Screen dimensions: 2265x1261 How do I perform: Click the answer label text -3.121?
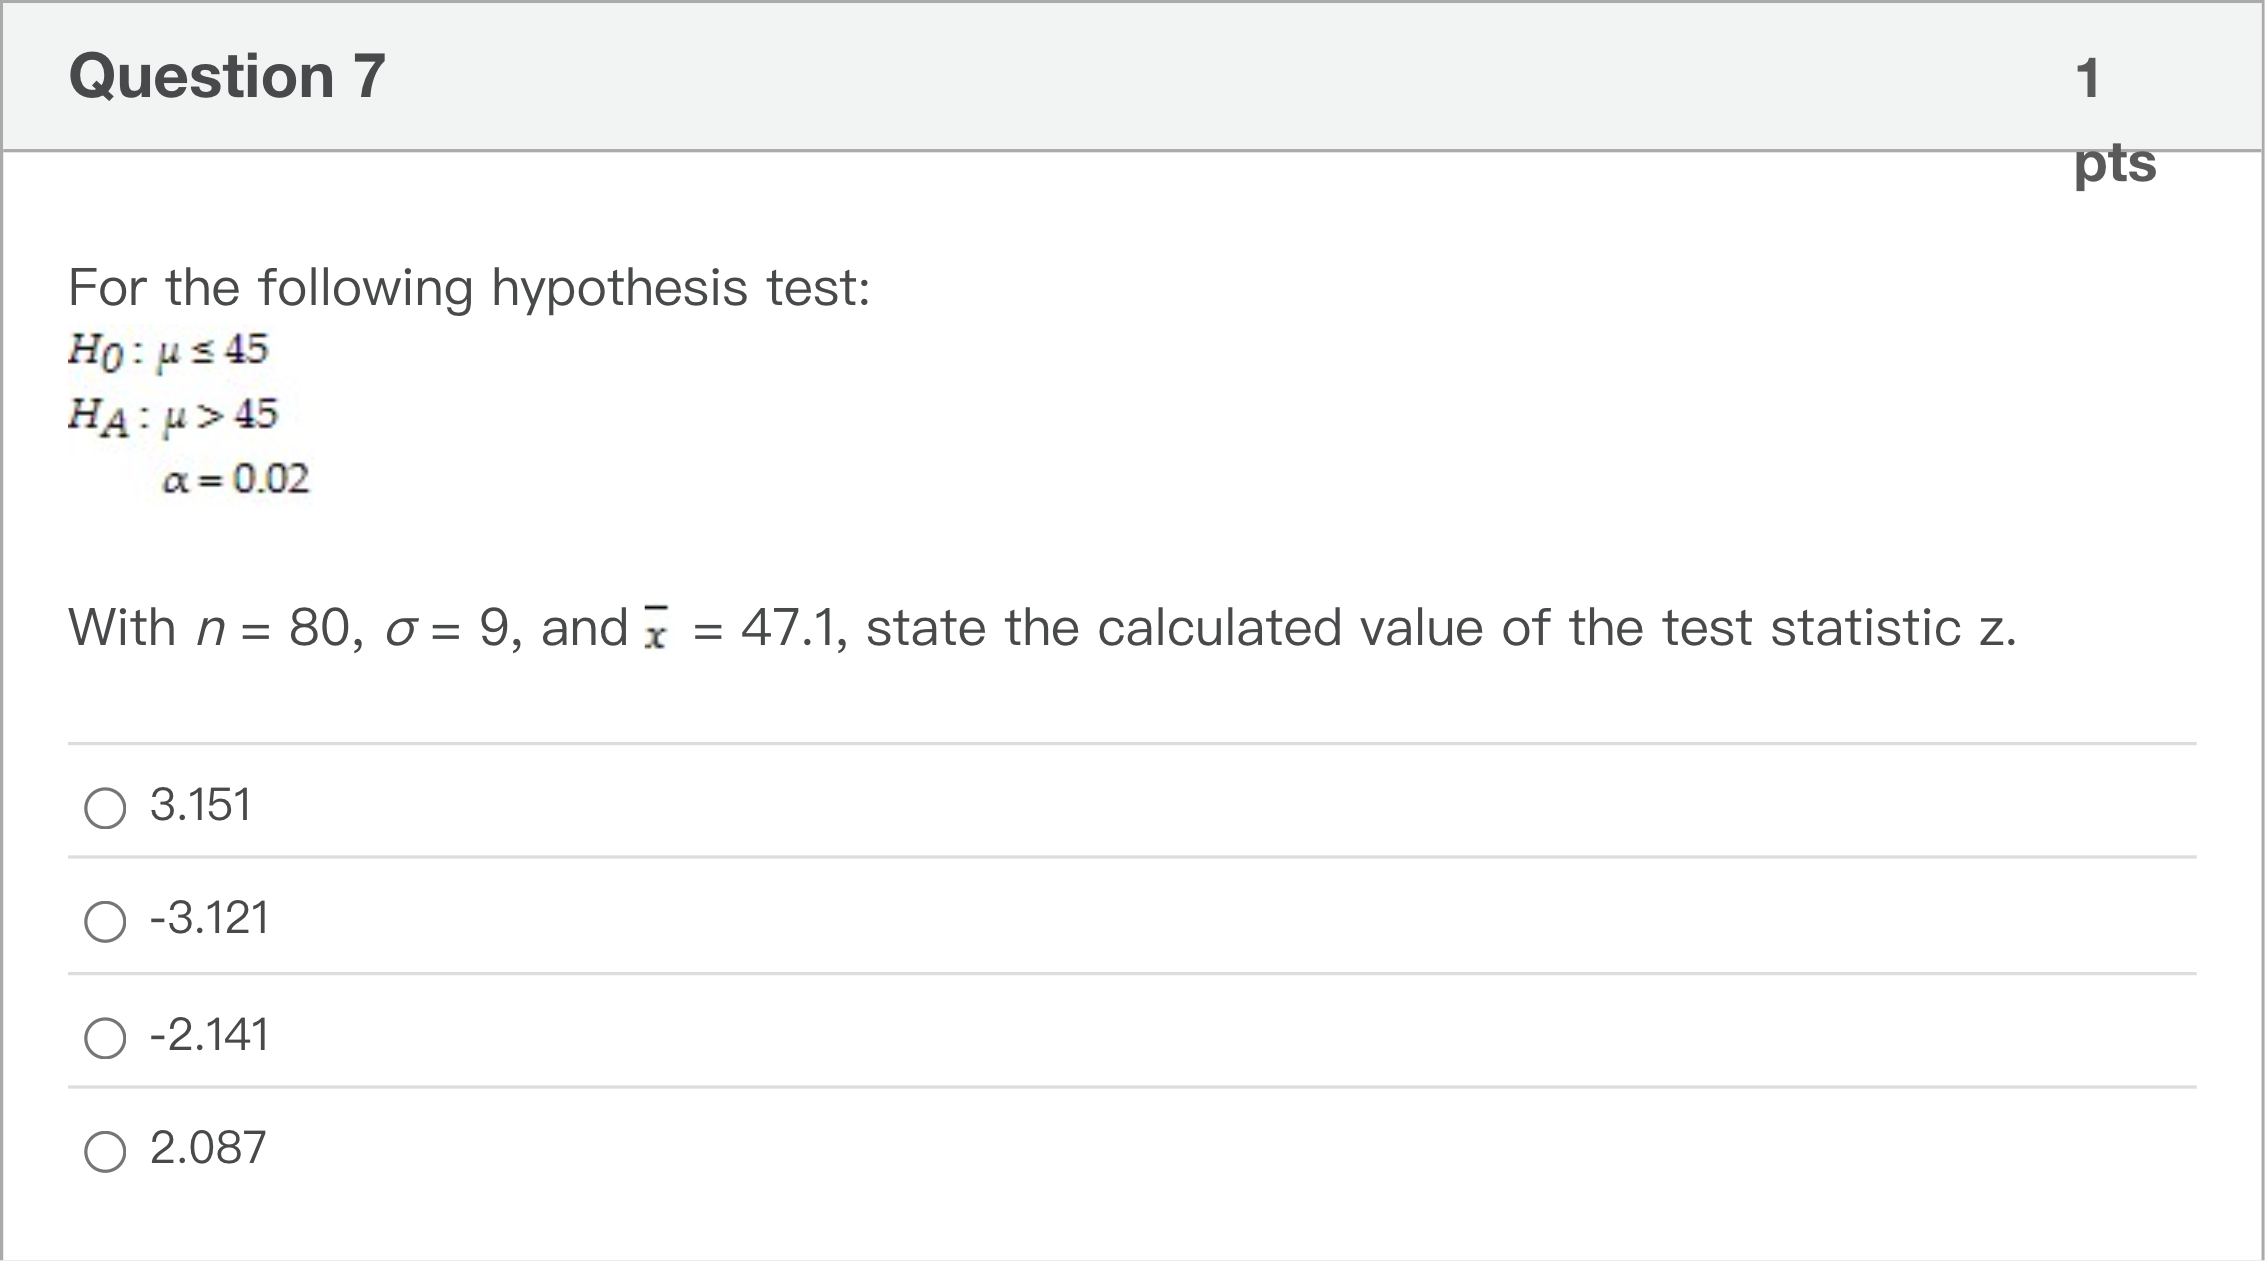[x=209, y=918]
